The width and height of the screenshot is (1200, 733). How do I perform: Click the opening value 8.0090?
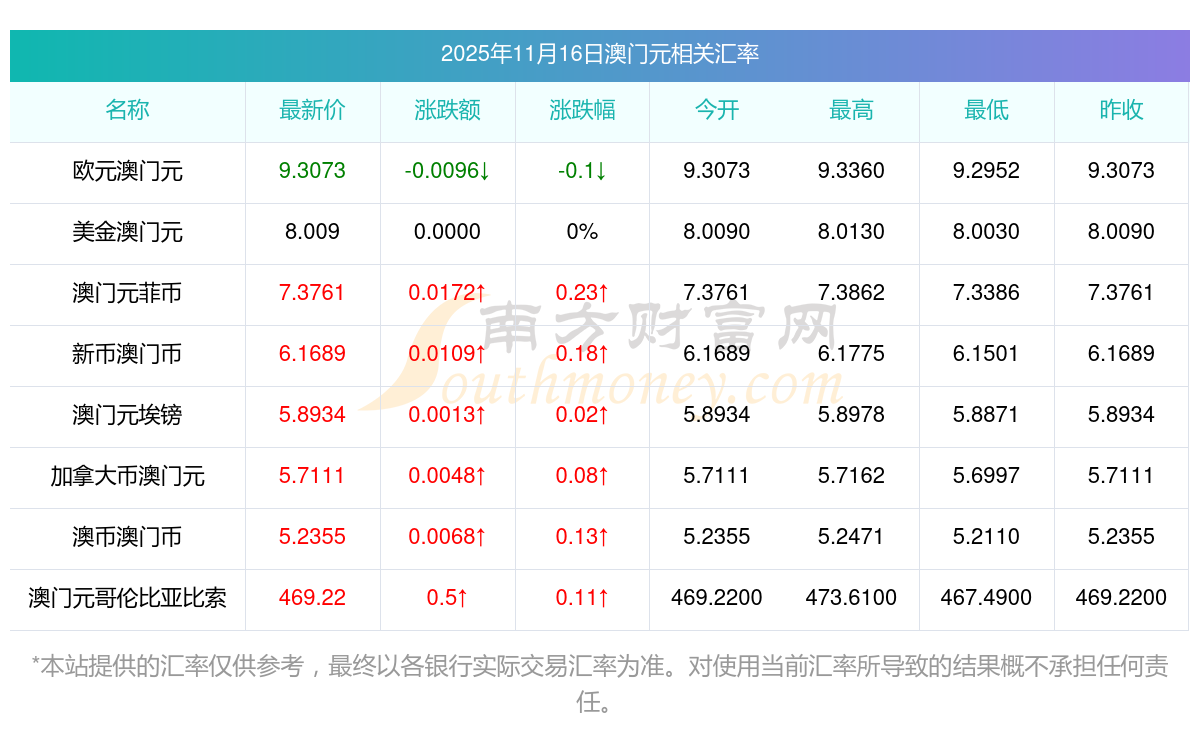click(x=717, y=232)
